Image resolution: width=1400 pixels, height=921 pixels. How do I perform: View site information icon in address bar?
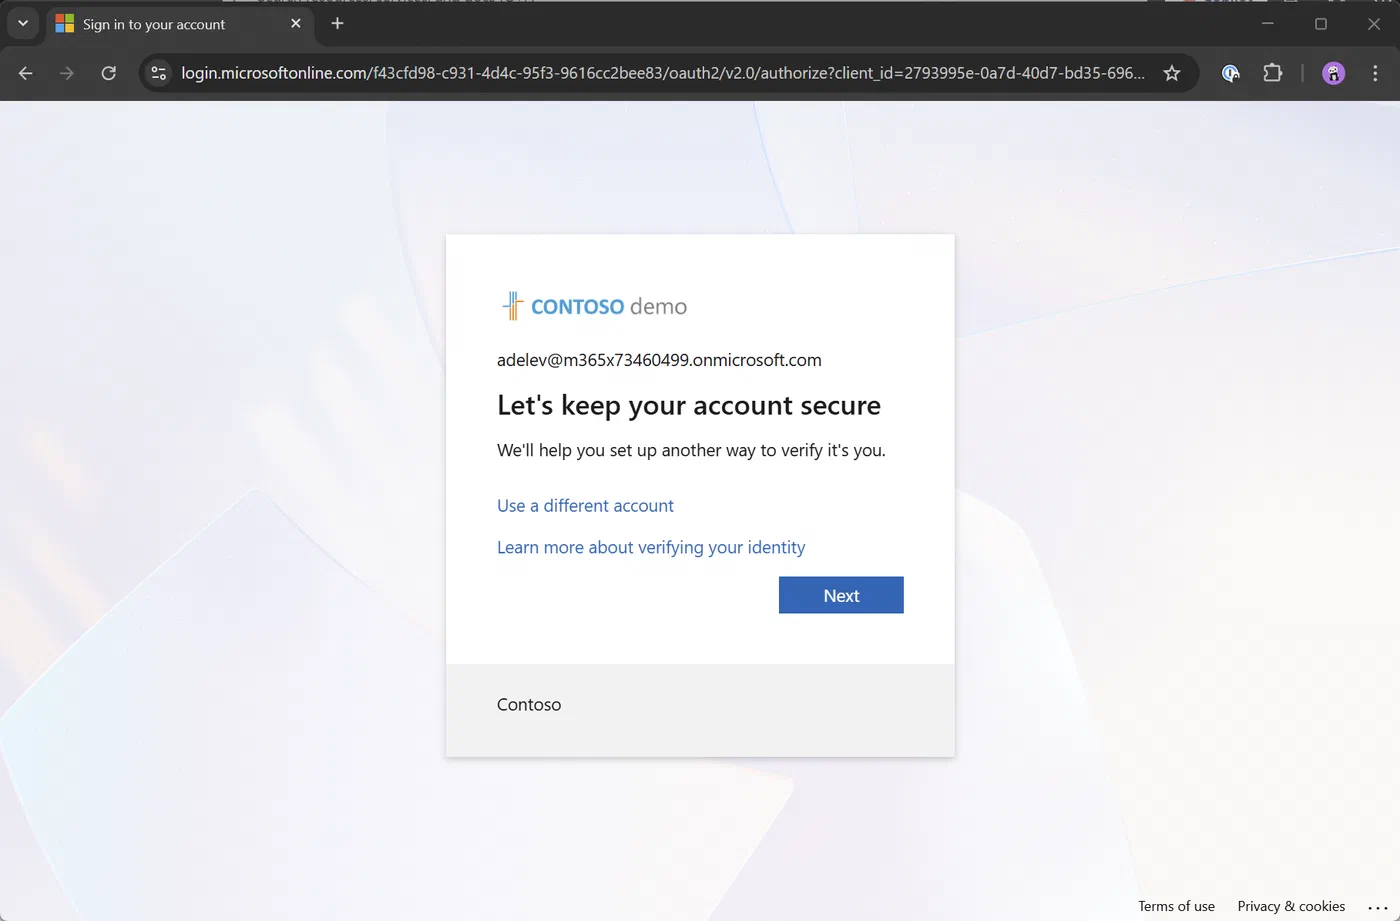tap(158, 73)
